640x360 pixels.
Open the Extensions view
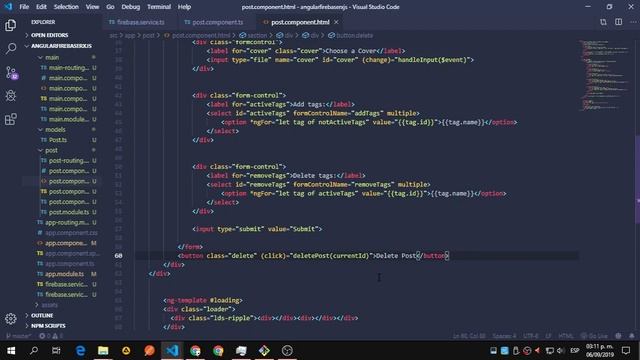[11, 119]
